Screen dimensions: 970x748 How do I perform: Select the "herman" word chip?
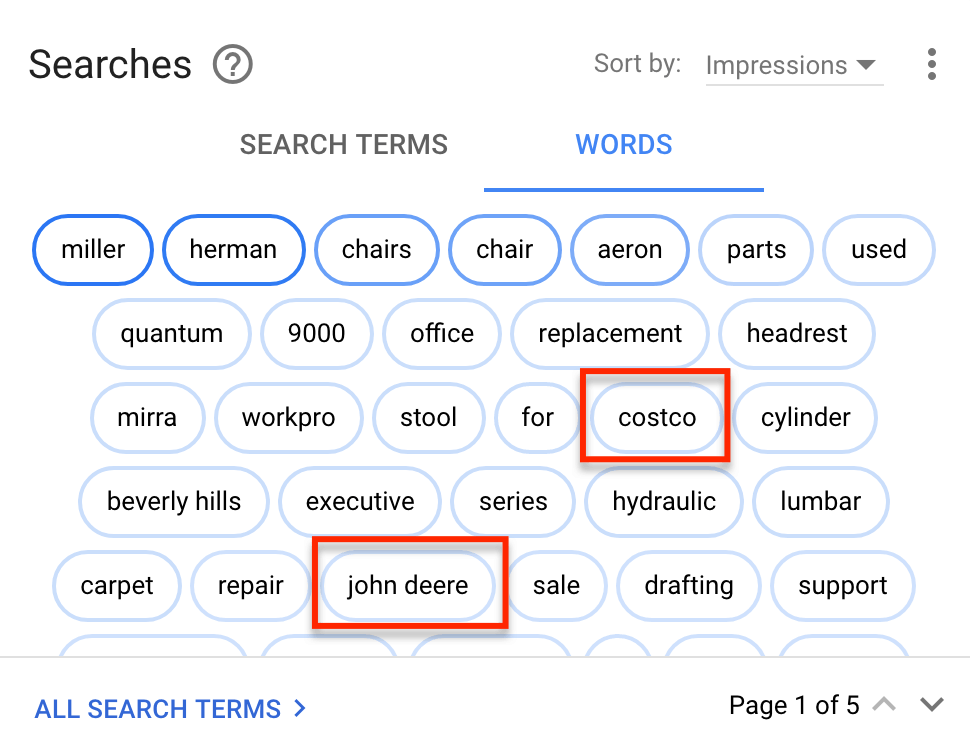point(233,250)
